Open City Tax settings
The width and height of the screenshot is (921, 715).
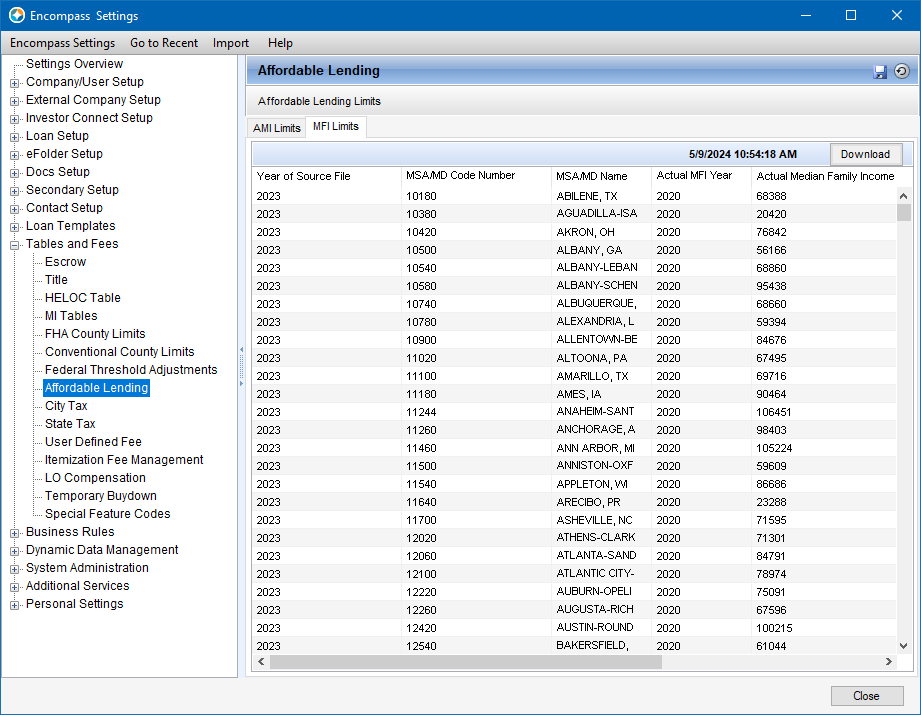point(66,405)
